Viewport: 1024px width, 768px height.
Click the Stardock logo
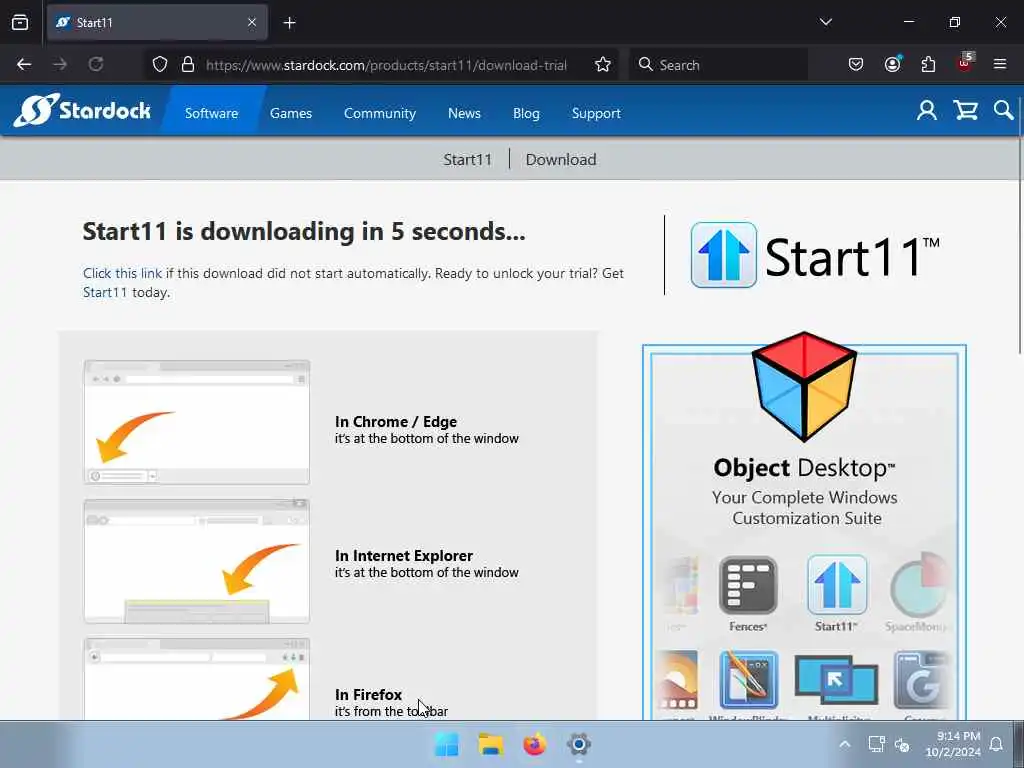tap(82, 110)
